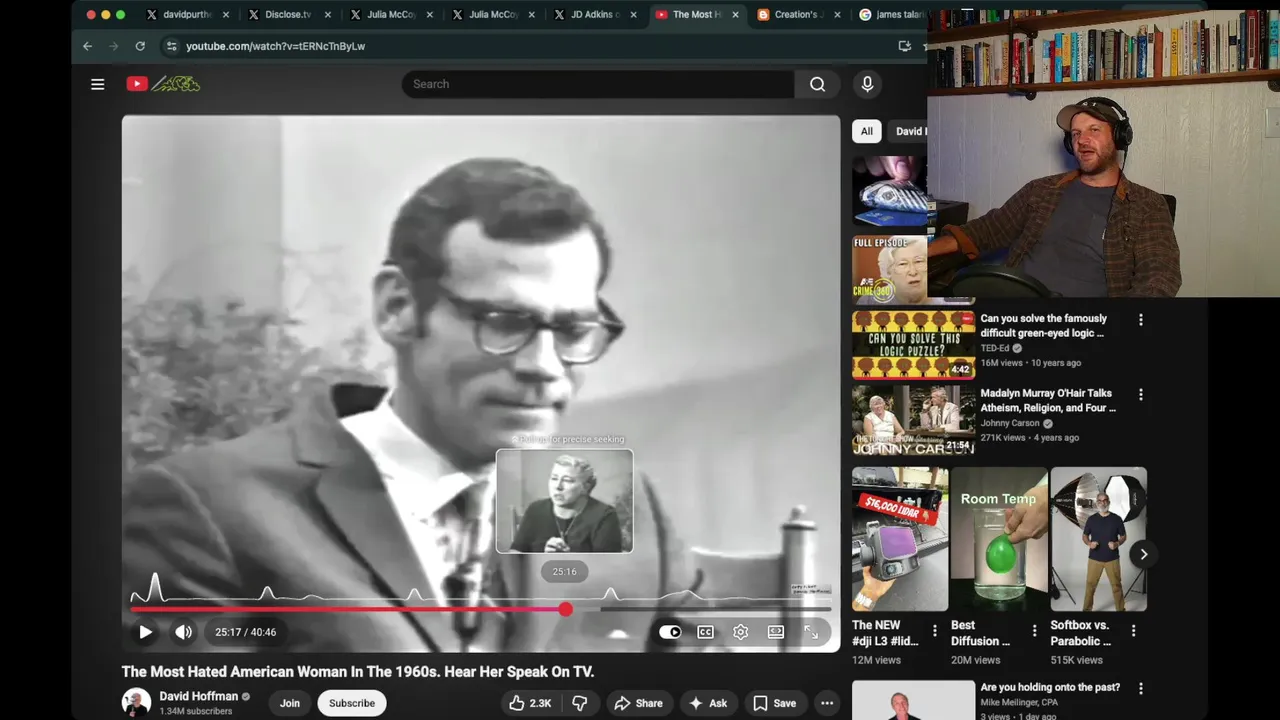Open green-eyed logic puzzle thumbnail

(913, 345)
